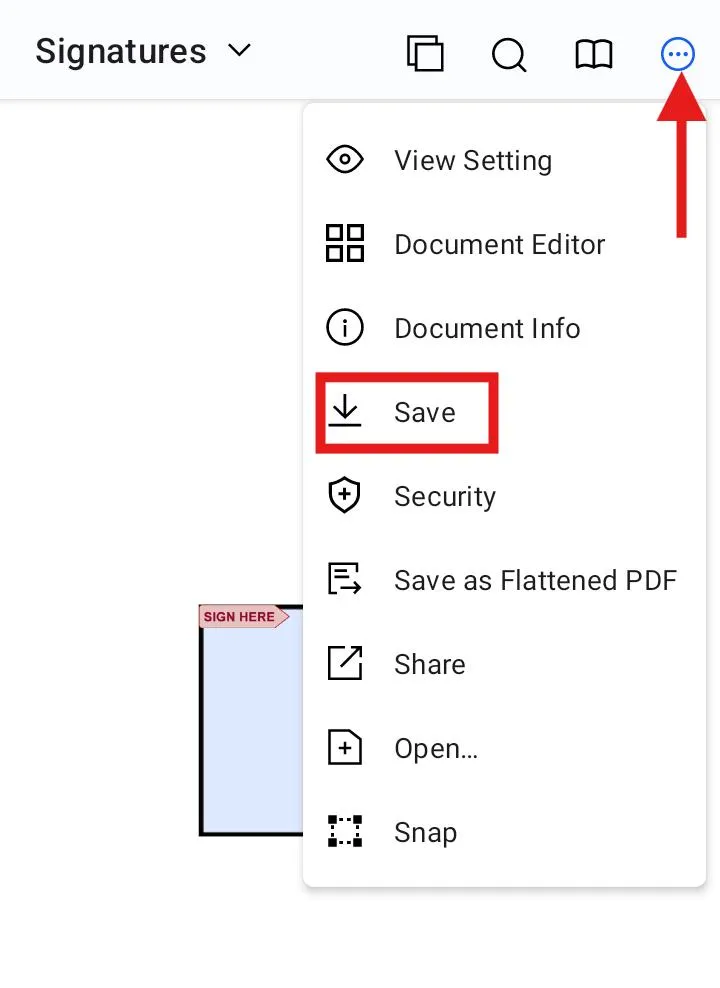
Task: Choose Save from the menu
Action: [424, 412]
